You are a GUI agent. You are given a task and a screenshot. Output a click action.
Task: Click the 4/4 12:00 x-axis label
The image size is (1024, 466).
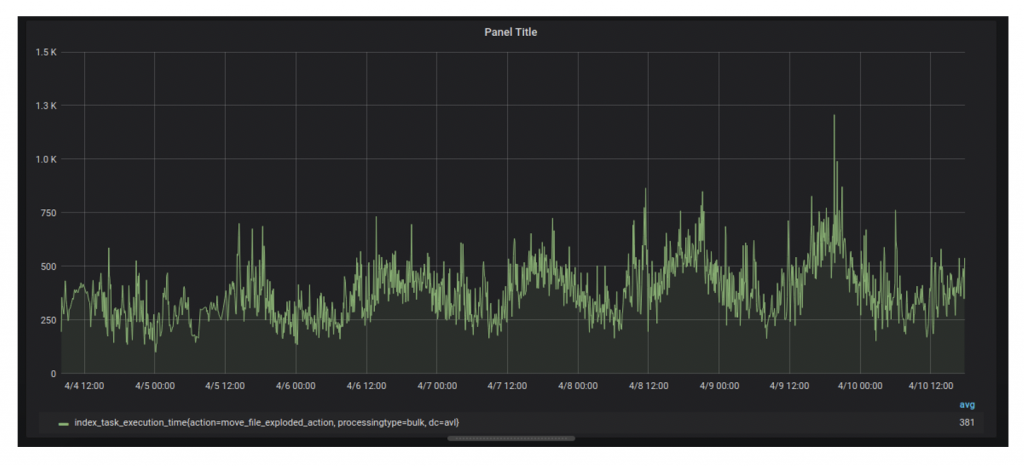[84, 386]
